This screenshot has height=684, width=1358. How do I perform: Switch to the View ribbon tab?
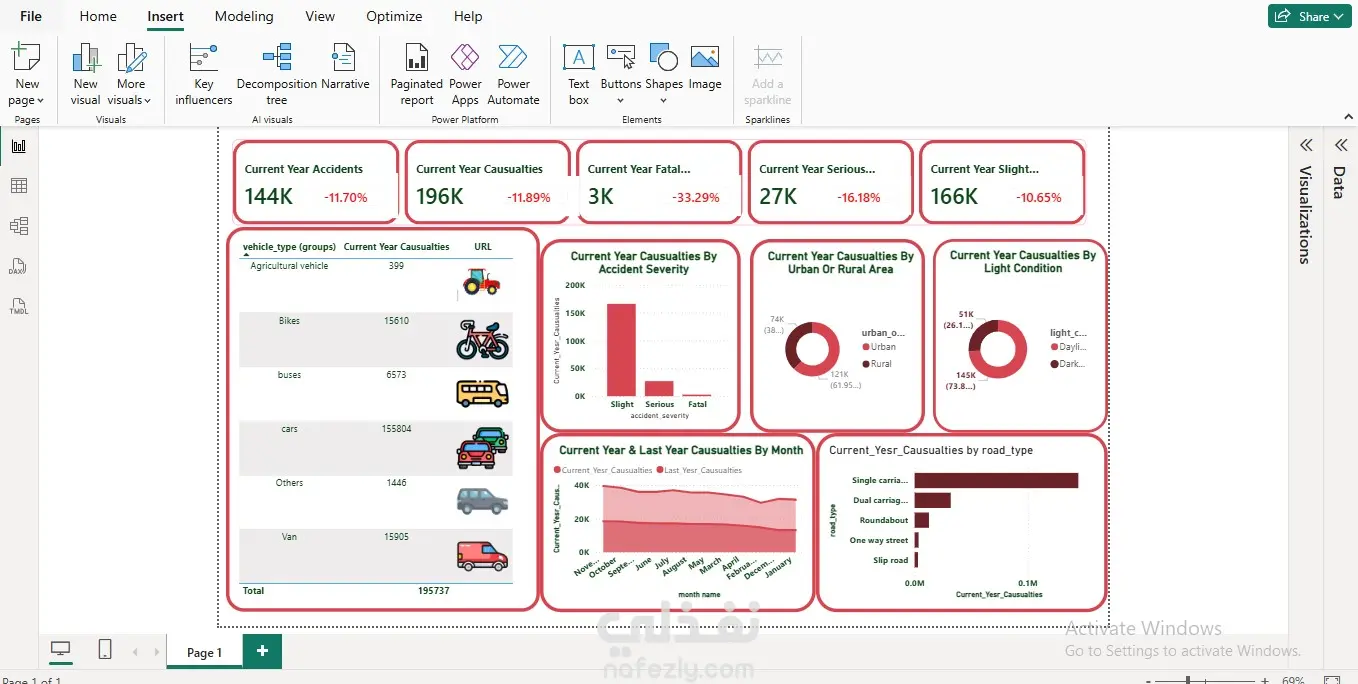click(320, 16)
